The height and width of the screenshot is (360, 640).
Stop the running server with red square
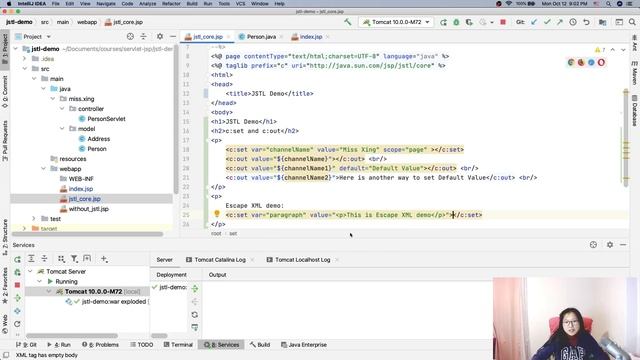tap(503, 22)
